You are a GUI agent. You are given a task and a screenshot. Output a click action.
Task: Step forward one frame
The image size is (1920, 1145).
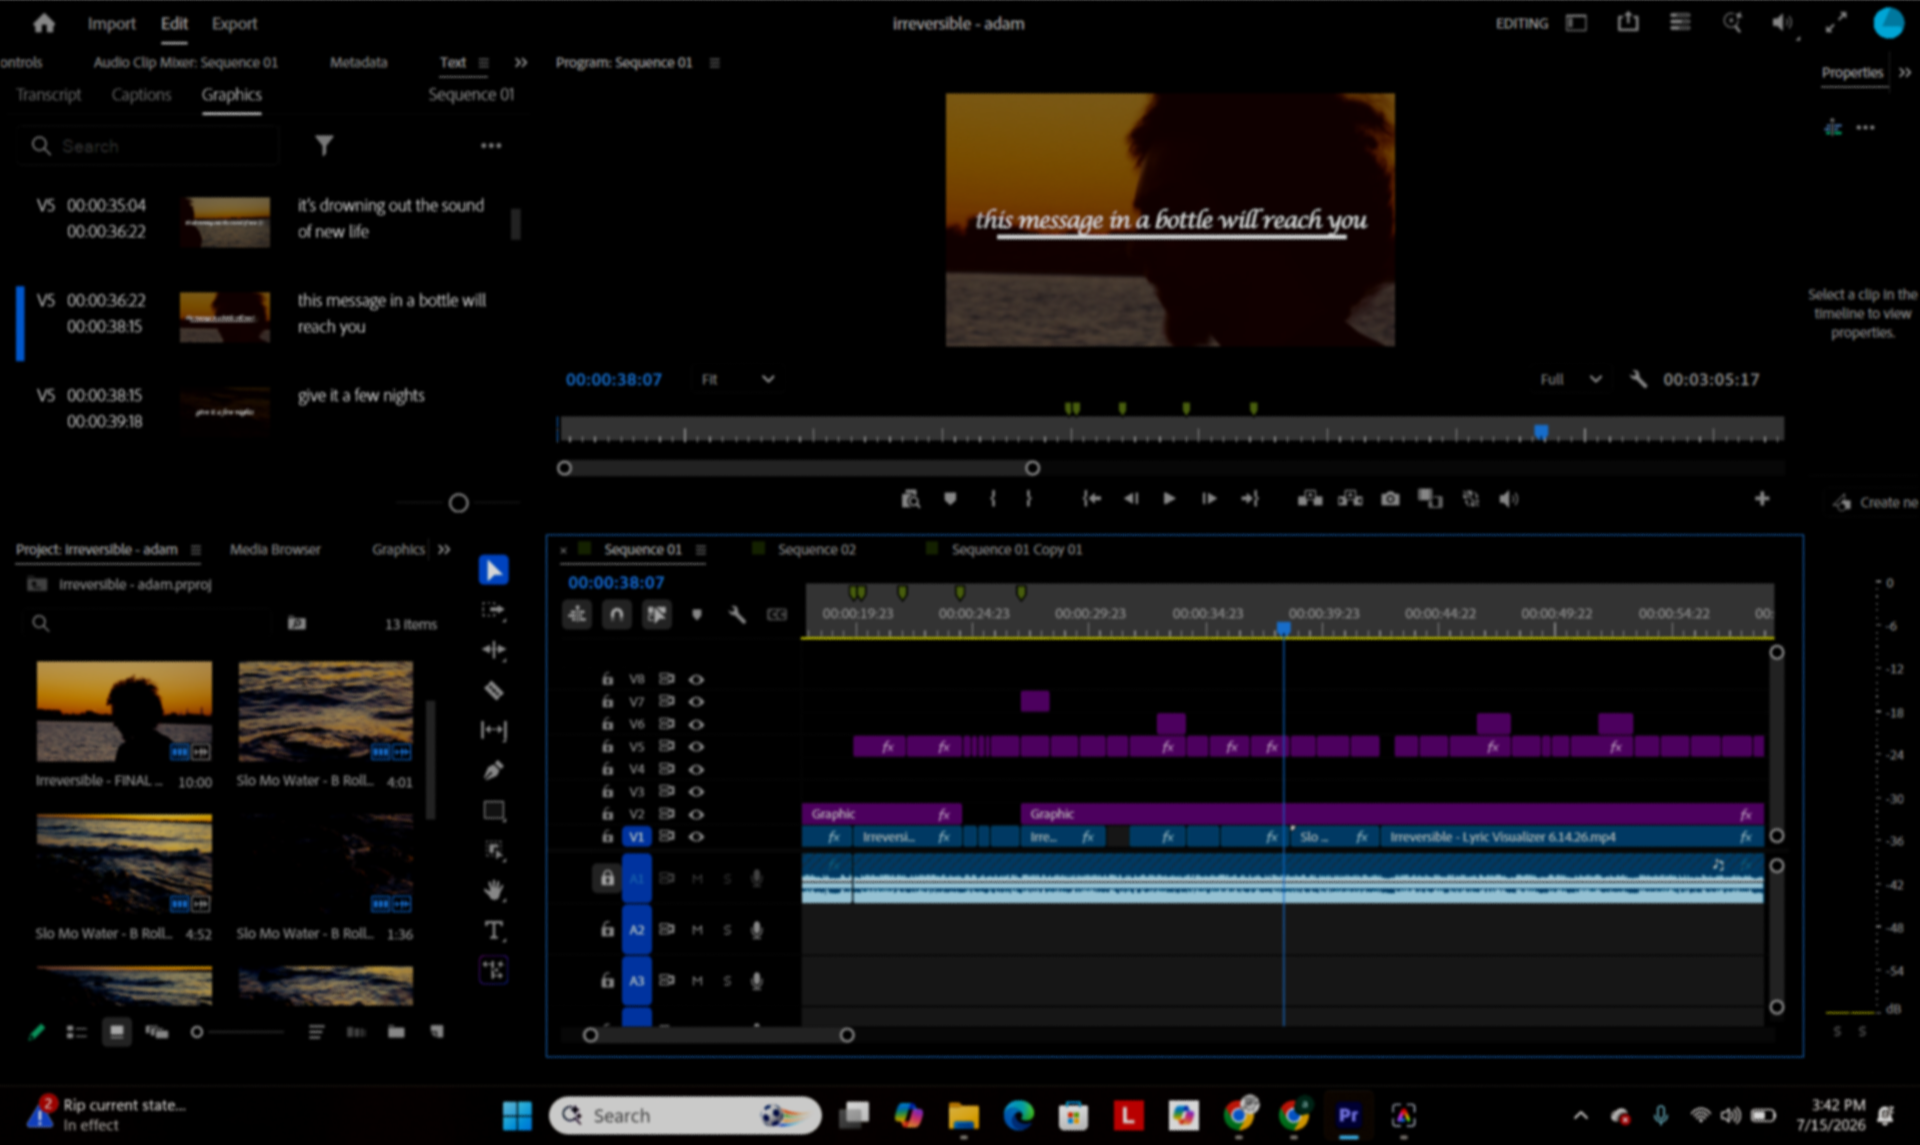[1209, 498]
